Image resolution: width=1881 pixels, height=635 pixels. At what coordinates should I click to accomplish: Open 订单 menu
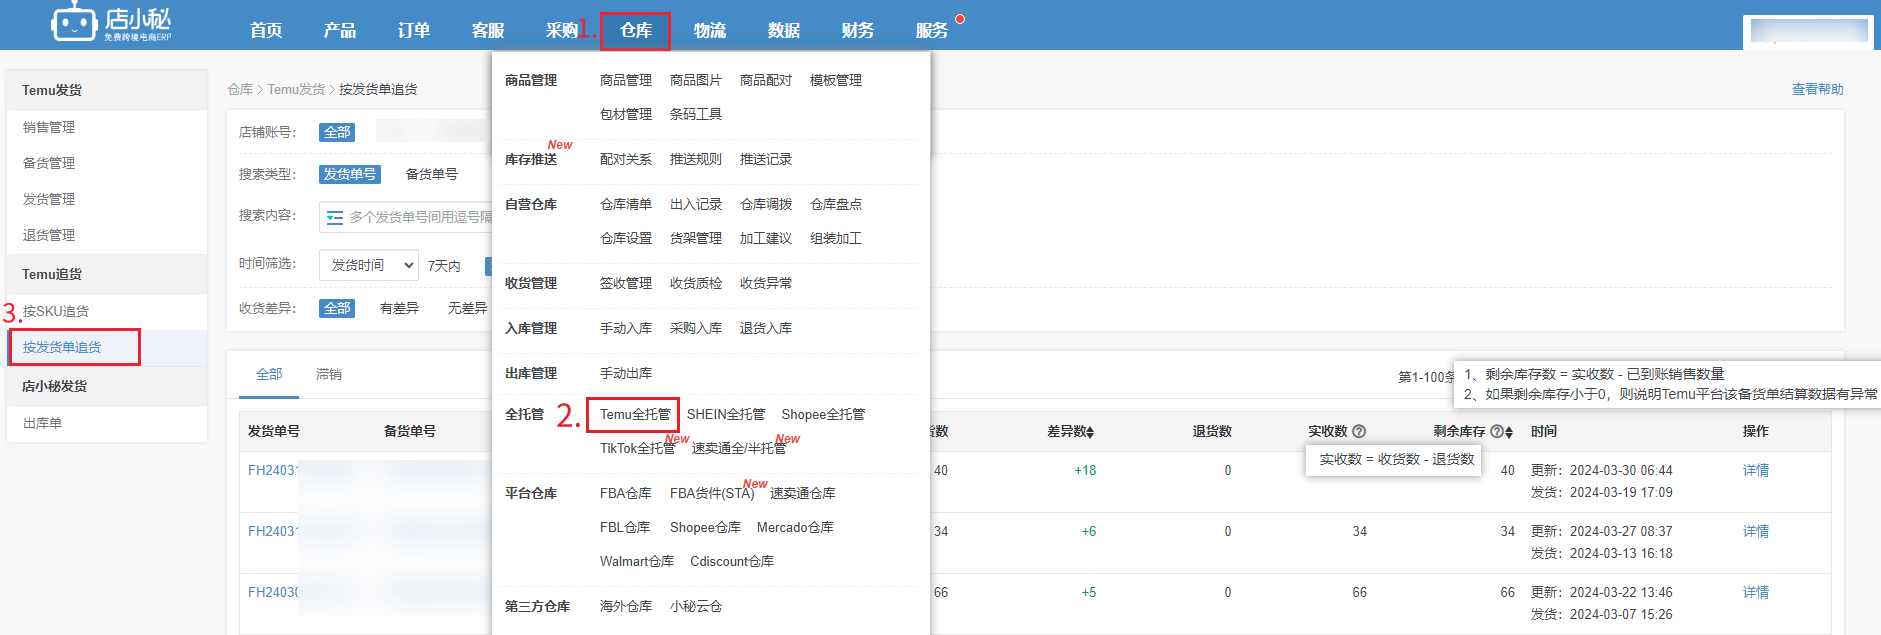[x=414, y=30]
